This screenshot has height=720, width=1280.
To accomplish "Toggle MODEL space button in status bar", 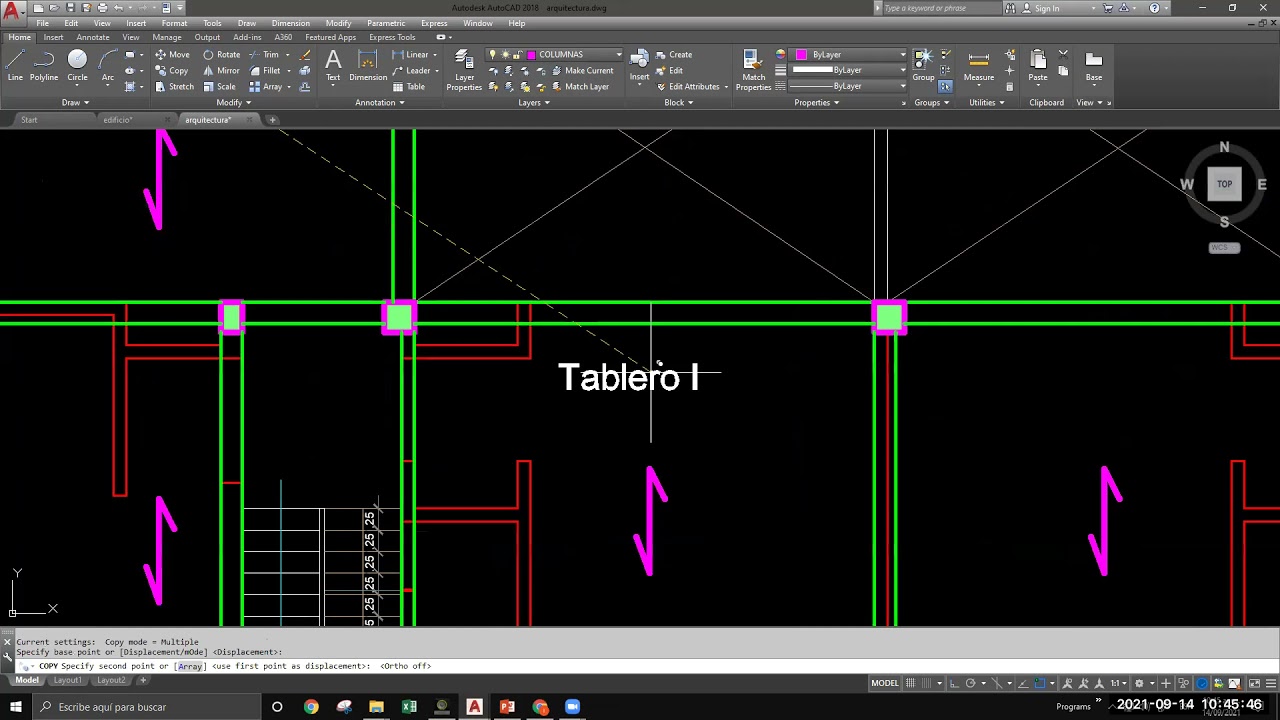I will 885,683.
